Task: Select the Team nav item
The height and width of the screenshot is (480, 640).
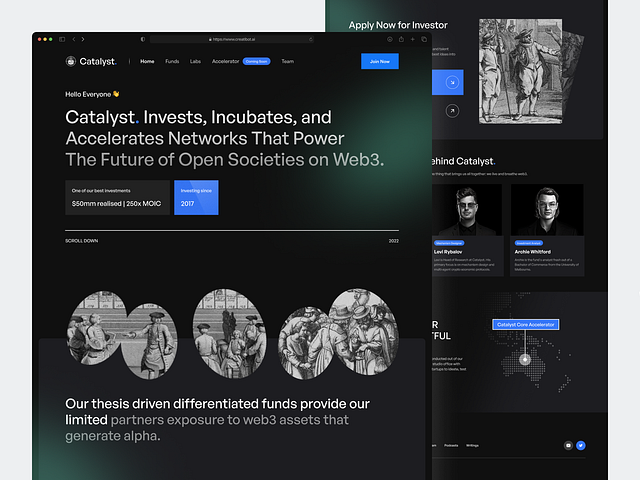Action: coord(287,61)
